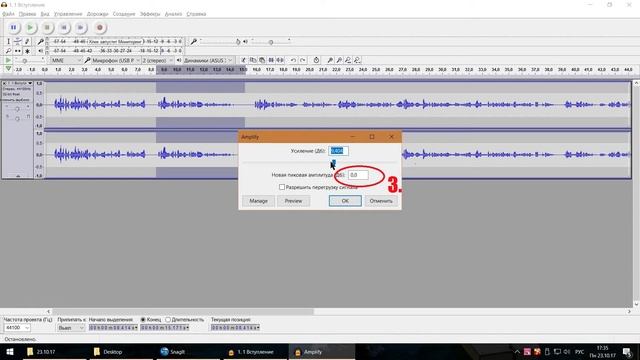Open the Файл menu
The image size is (640, 360).
8,14
